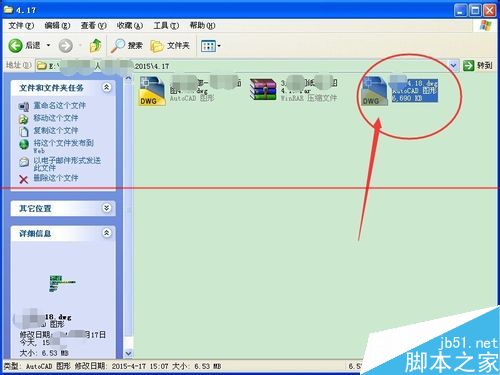
Task: Click the red X delete icon
Action: pyautogui.click(x=23, y=180)
